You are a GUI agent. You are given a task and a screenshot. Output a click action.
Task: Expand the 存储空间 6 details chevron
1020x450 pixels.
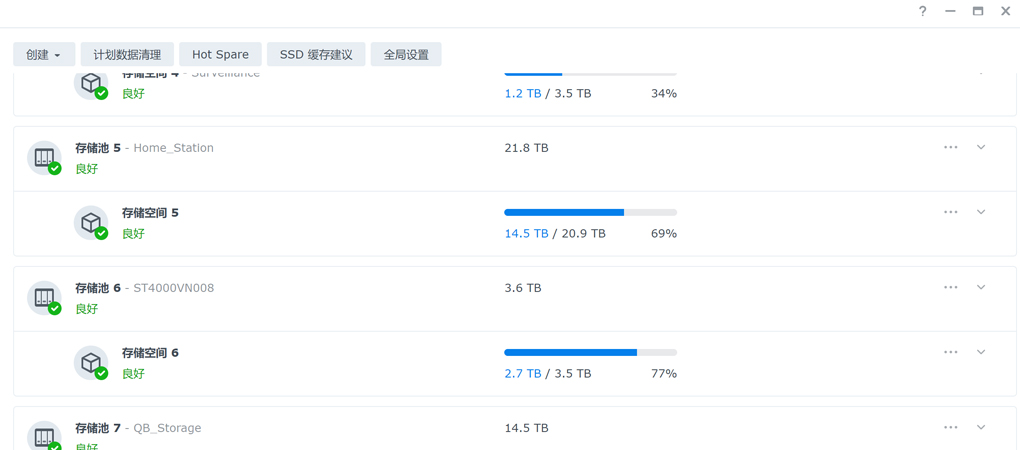click(982, 352)
